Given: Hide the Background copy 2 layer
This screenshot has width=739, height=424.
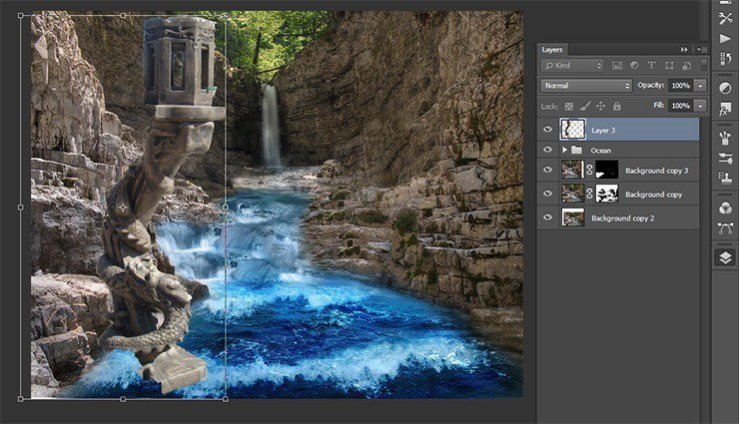Looking at the screenshot, I should (x=547, y=217).
